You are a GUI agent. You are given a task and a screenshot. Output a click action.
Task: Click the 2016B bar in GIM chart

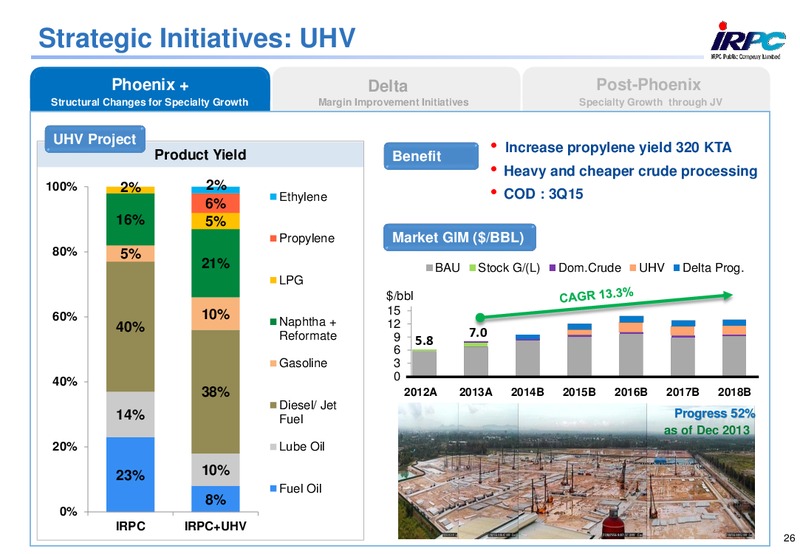(x=631, y=346)
